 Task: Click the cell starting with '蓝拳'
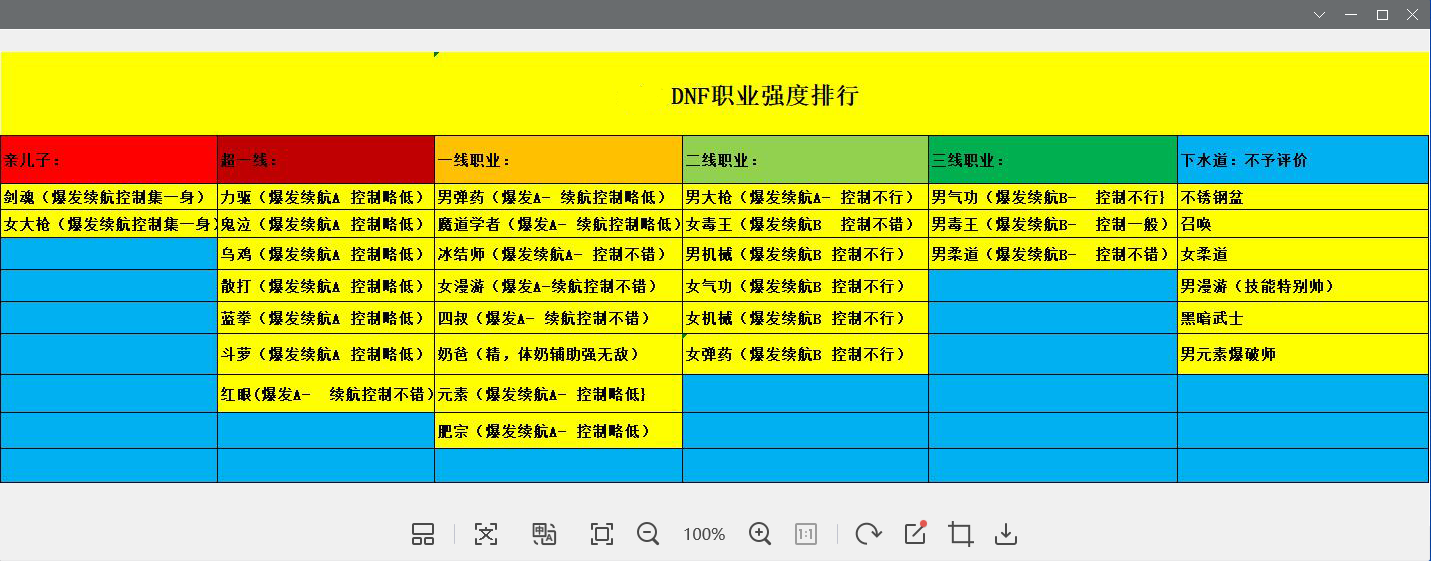pyautogui.click(x=326, y=318)
